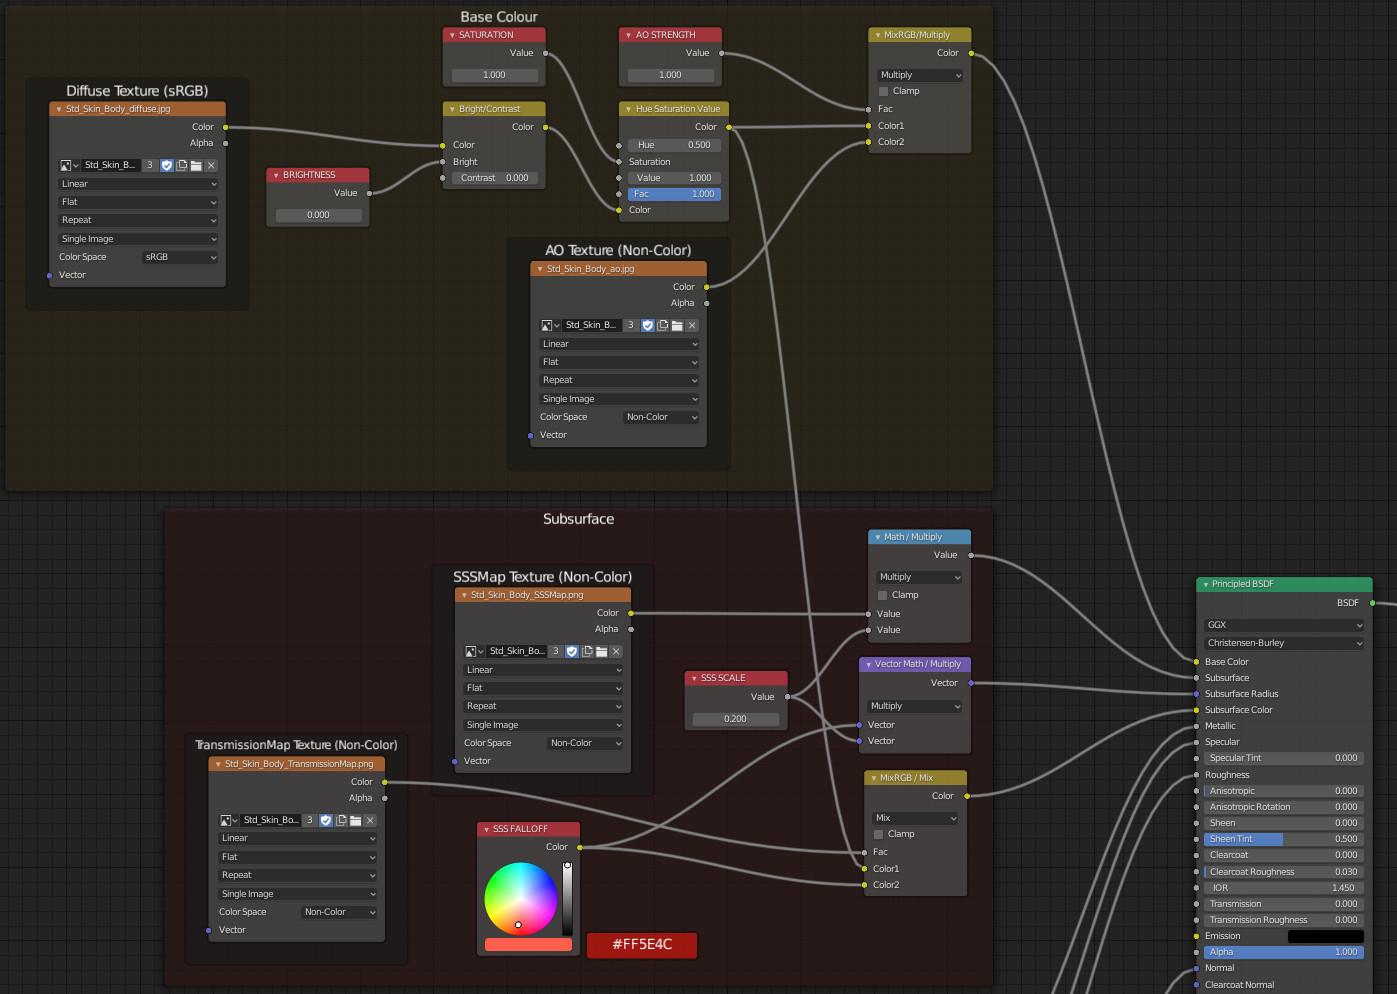
Task: Click the BSDF output socket on Principled BSDF
Action: (1372, 603)
